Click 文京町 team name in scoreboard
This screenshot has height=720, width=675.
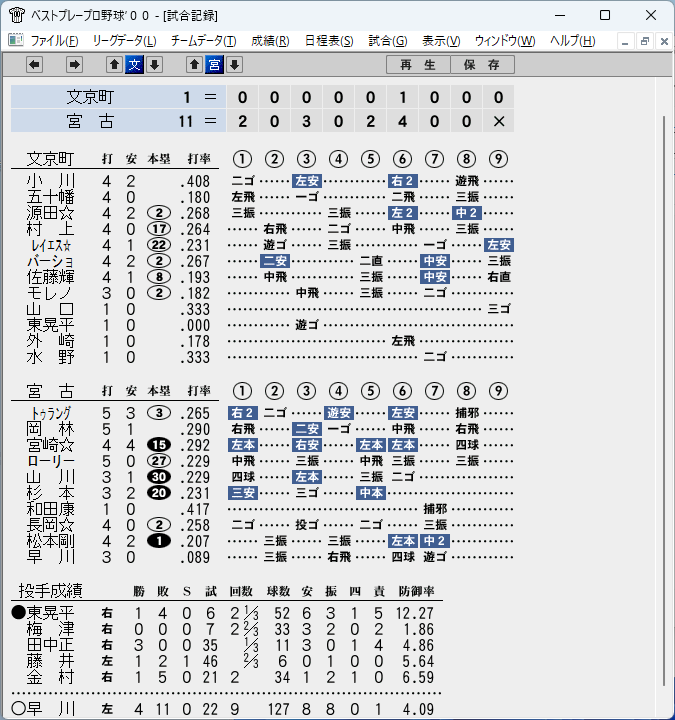click(90, 97)
